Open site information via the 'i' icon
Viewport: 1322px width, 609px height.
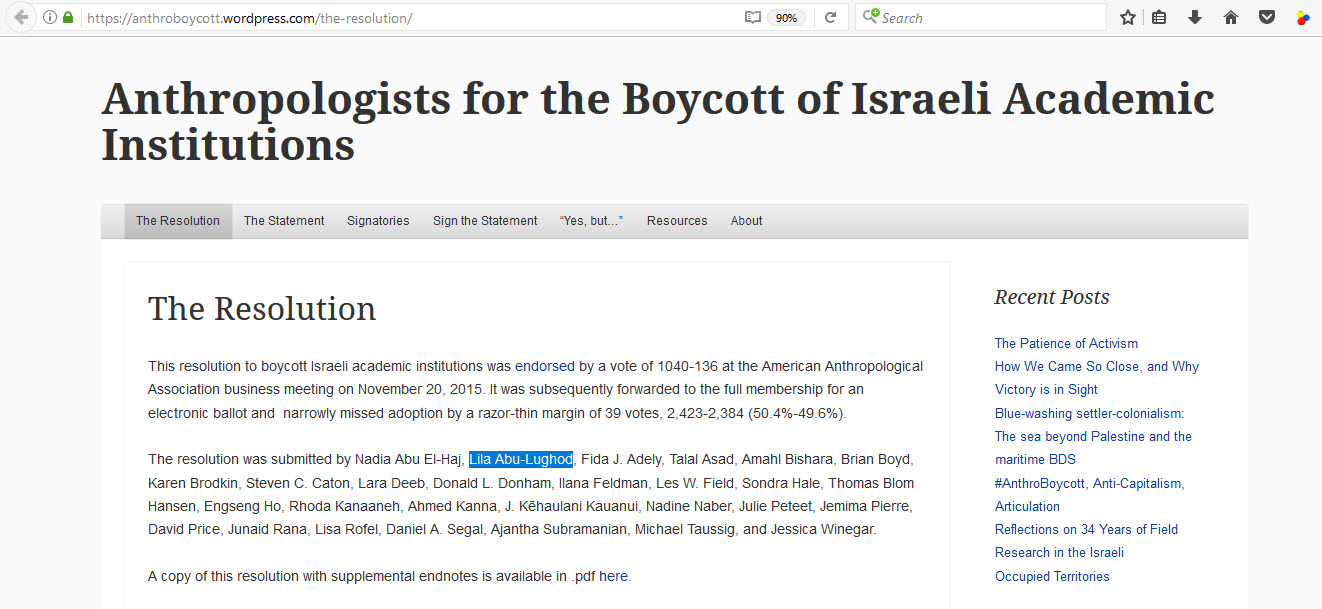(48, 17)
